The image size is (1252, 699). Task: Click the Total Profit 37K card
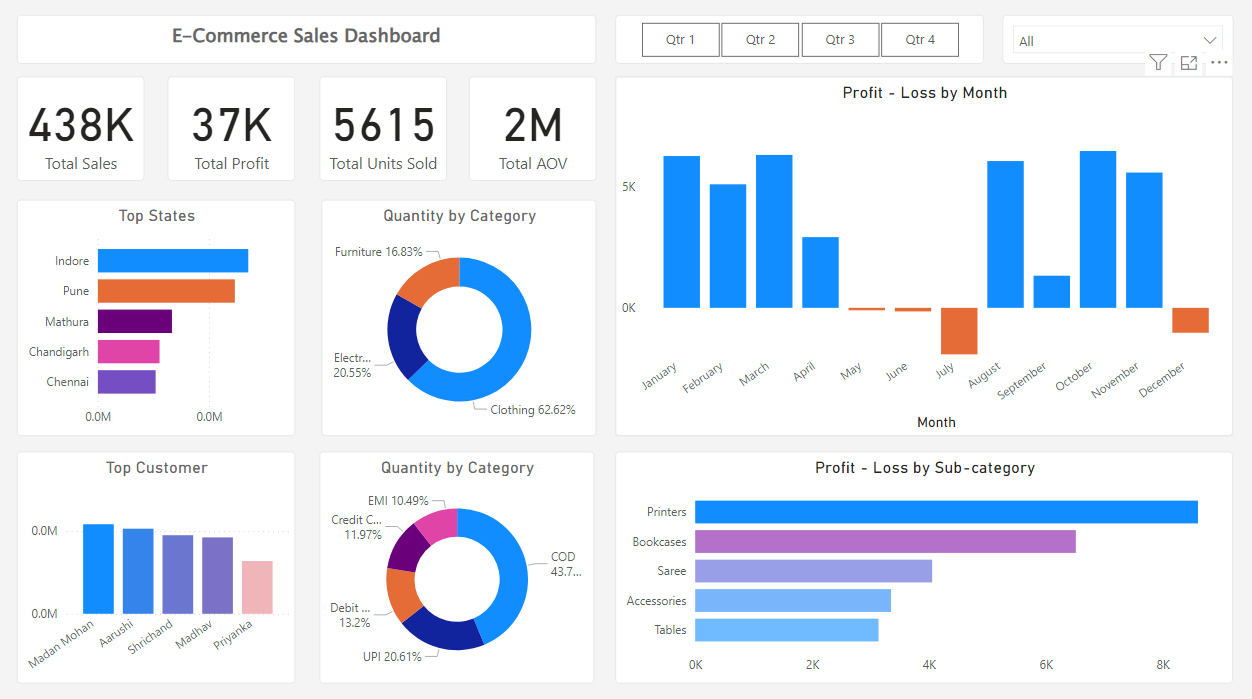pyautogui.click(x=231, y=129)
